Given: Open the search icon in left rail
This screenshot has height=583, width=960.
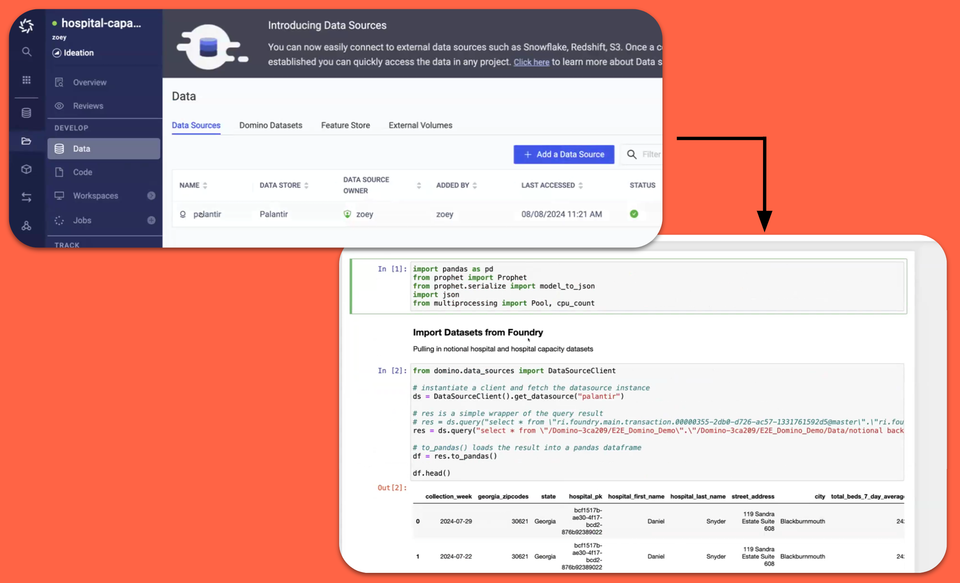Looking at the screenshot, I should coord(26,52).
